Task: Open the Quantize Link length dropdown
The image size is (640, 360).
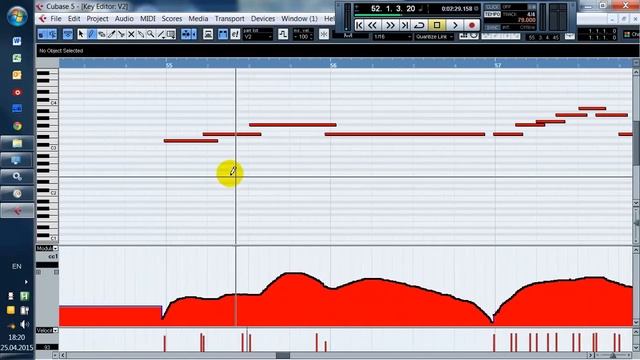Action: [434, 37]
